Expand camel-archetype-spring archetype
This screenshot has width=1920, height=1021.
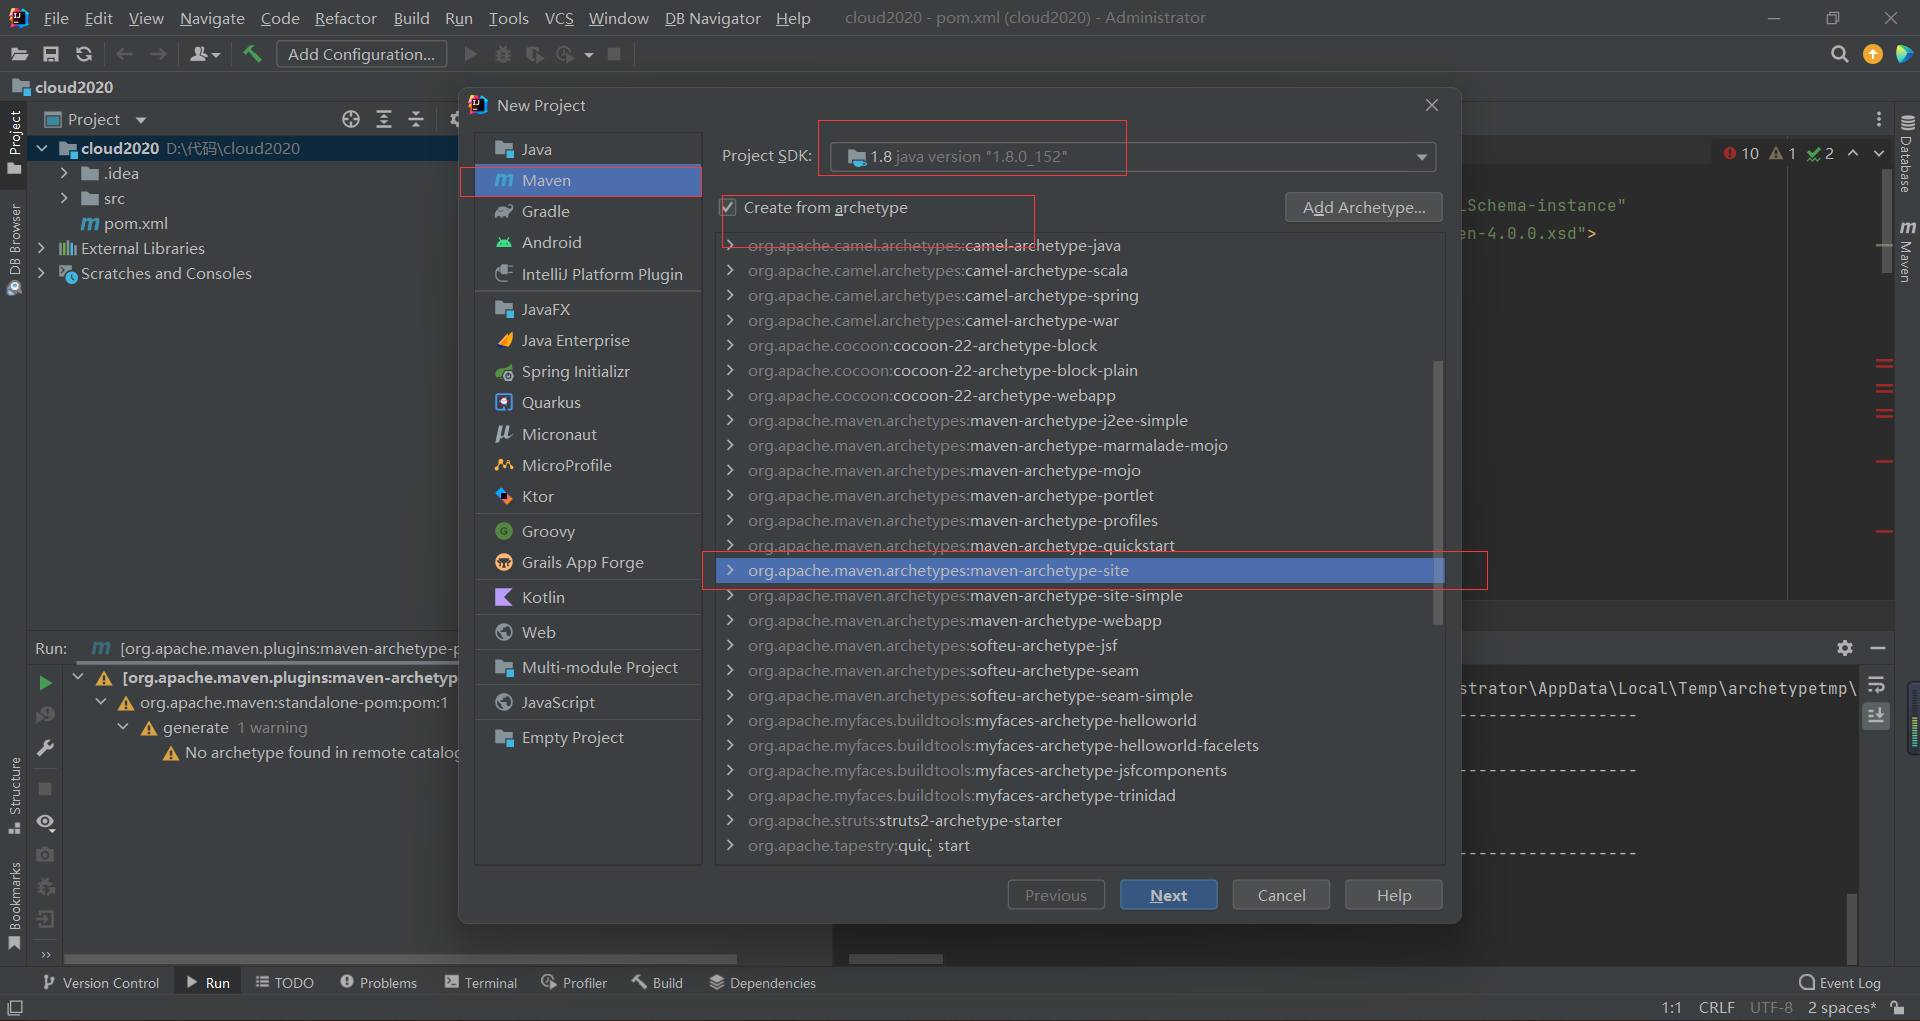(x=730, y=296)
